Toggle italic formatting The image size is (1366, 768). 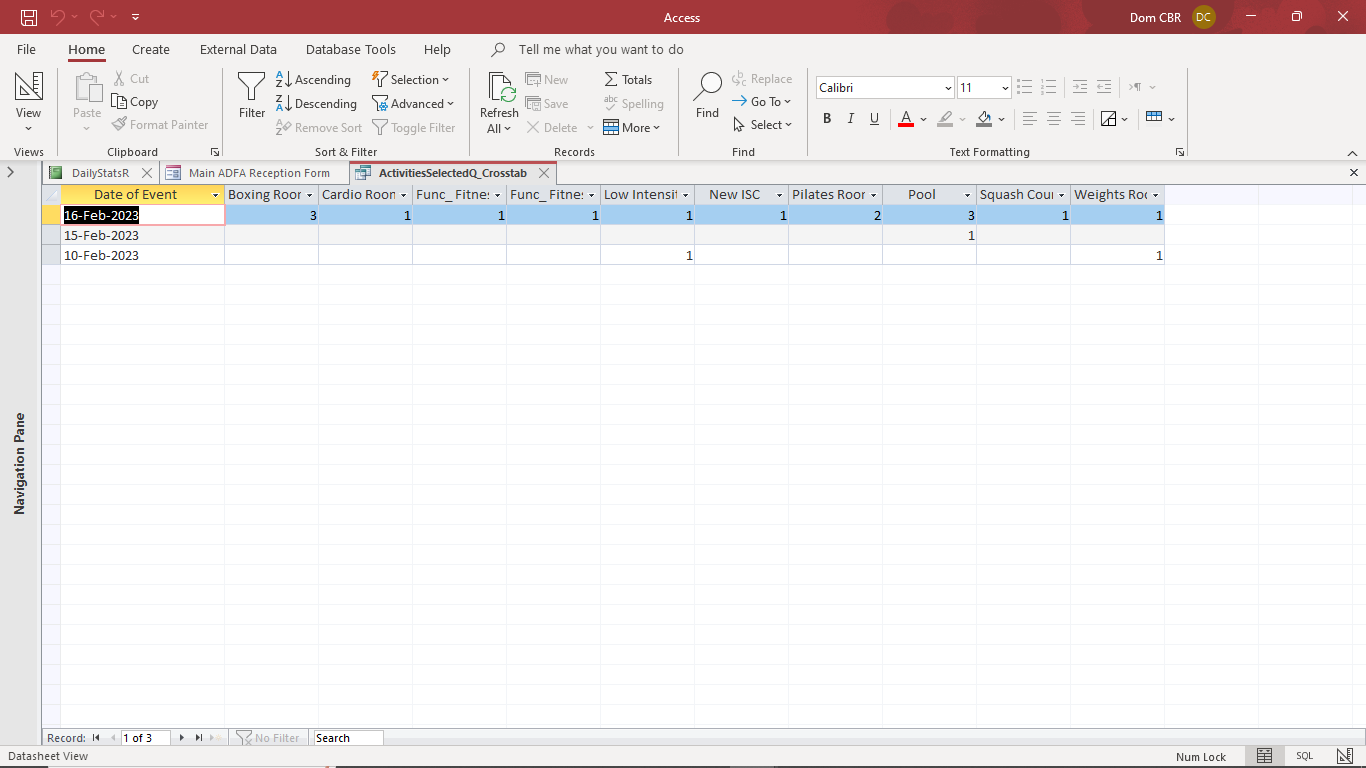click(x=850, y=119)
